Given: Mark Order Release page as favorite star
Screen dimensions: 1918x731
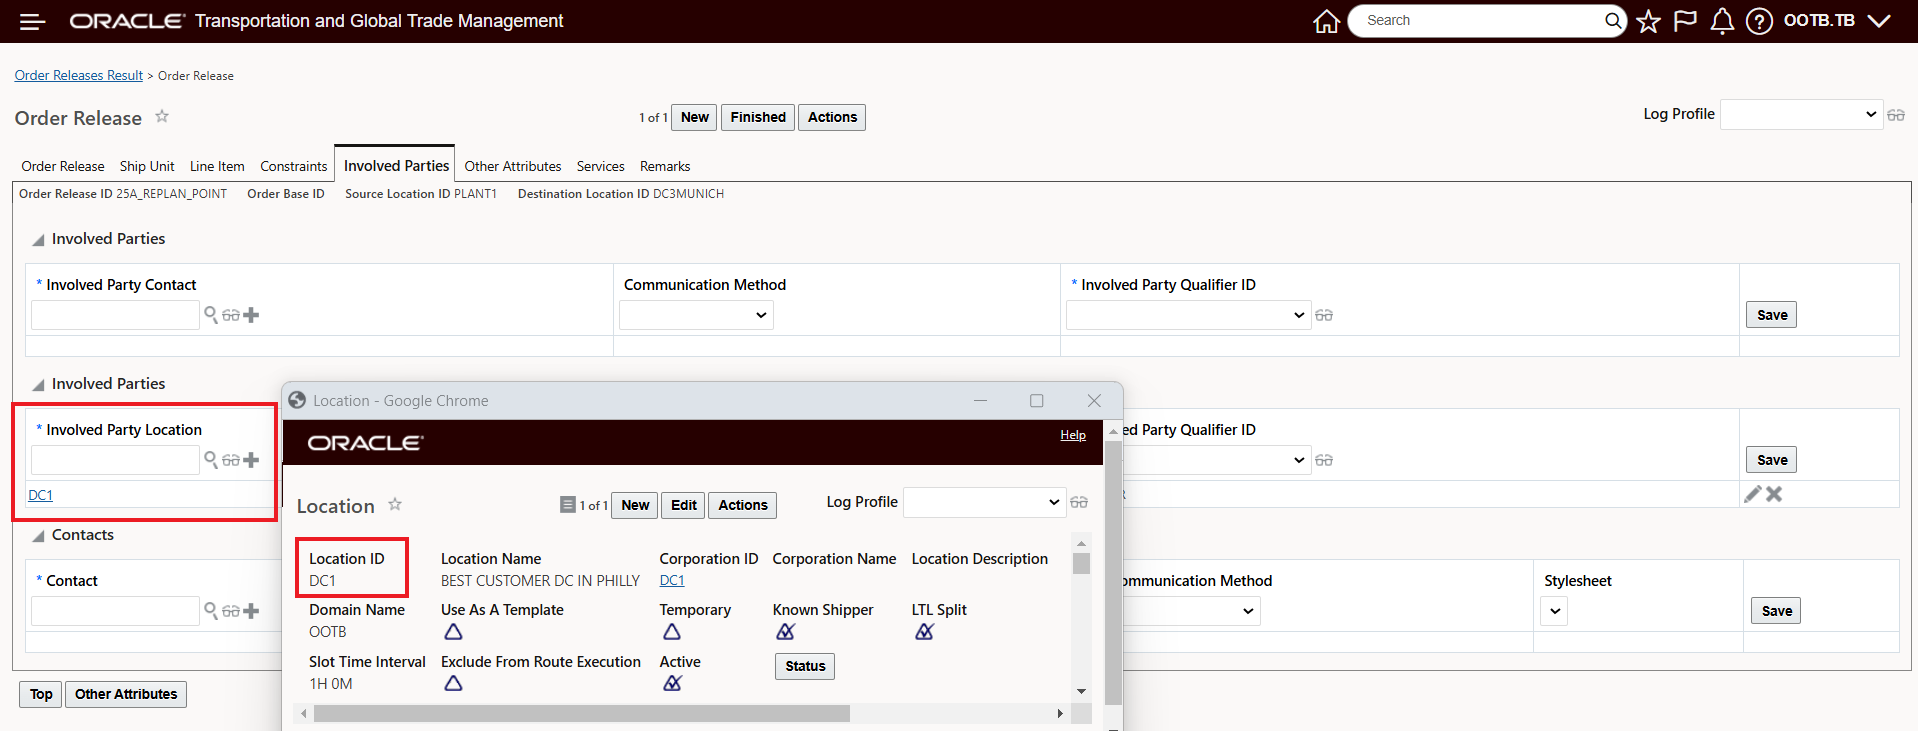Looking at the screenshot, I should [162, 117].
